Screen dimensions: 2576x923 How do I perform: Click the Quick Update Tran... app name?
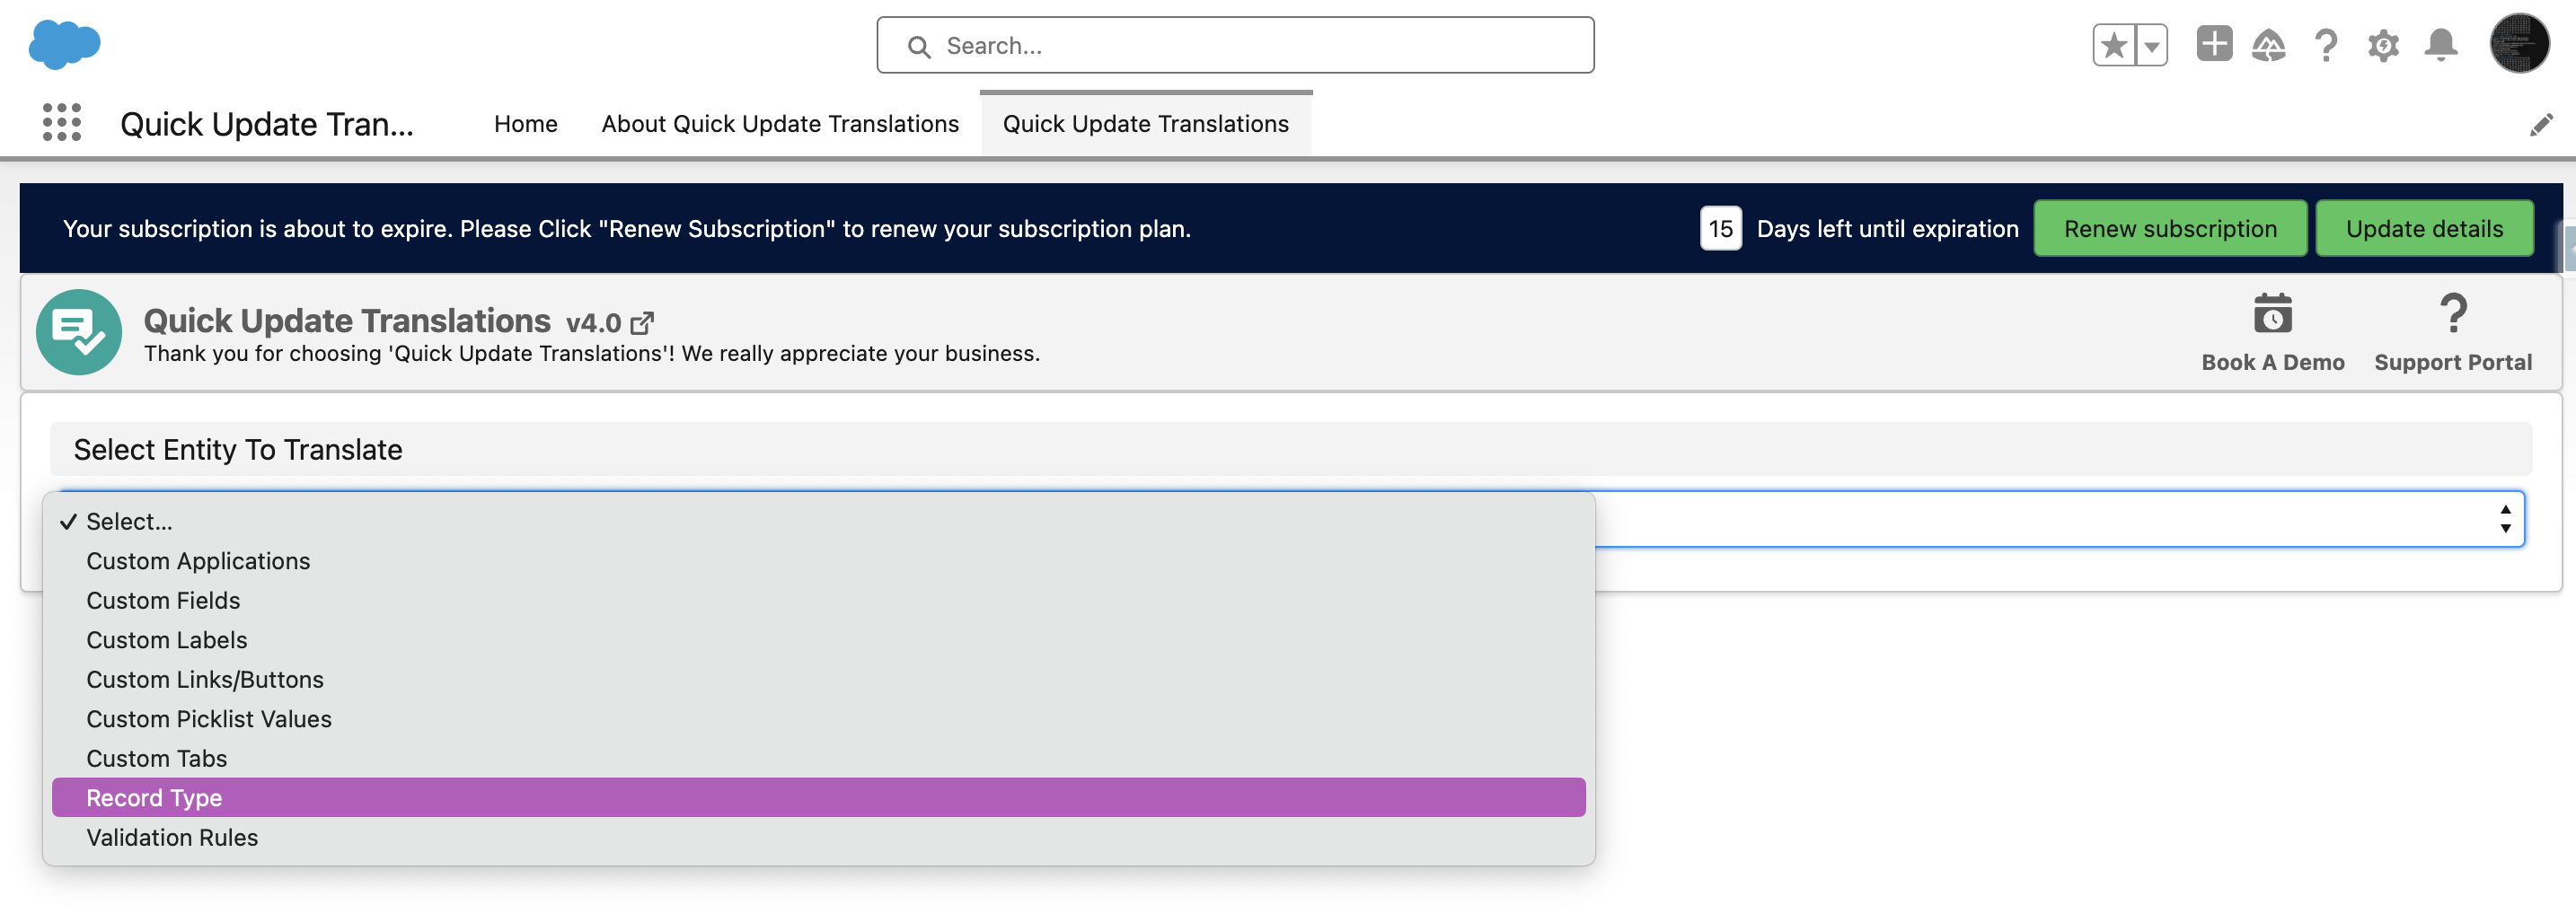point(266,124)
